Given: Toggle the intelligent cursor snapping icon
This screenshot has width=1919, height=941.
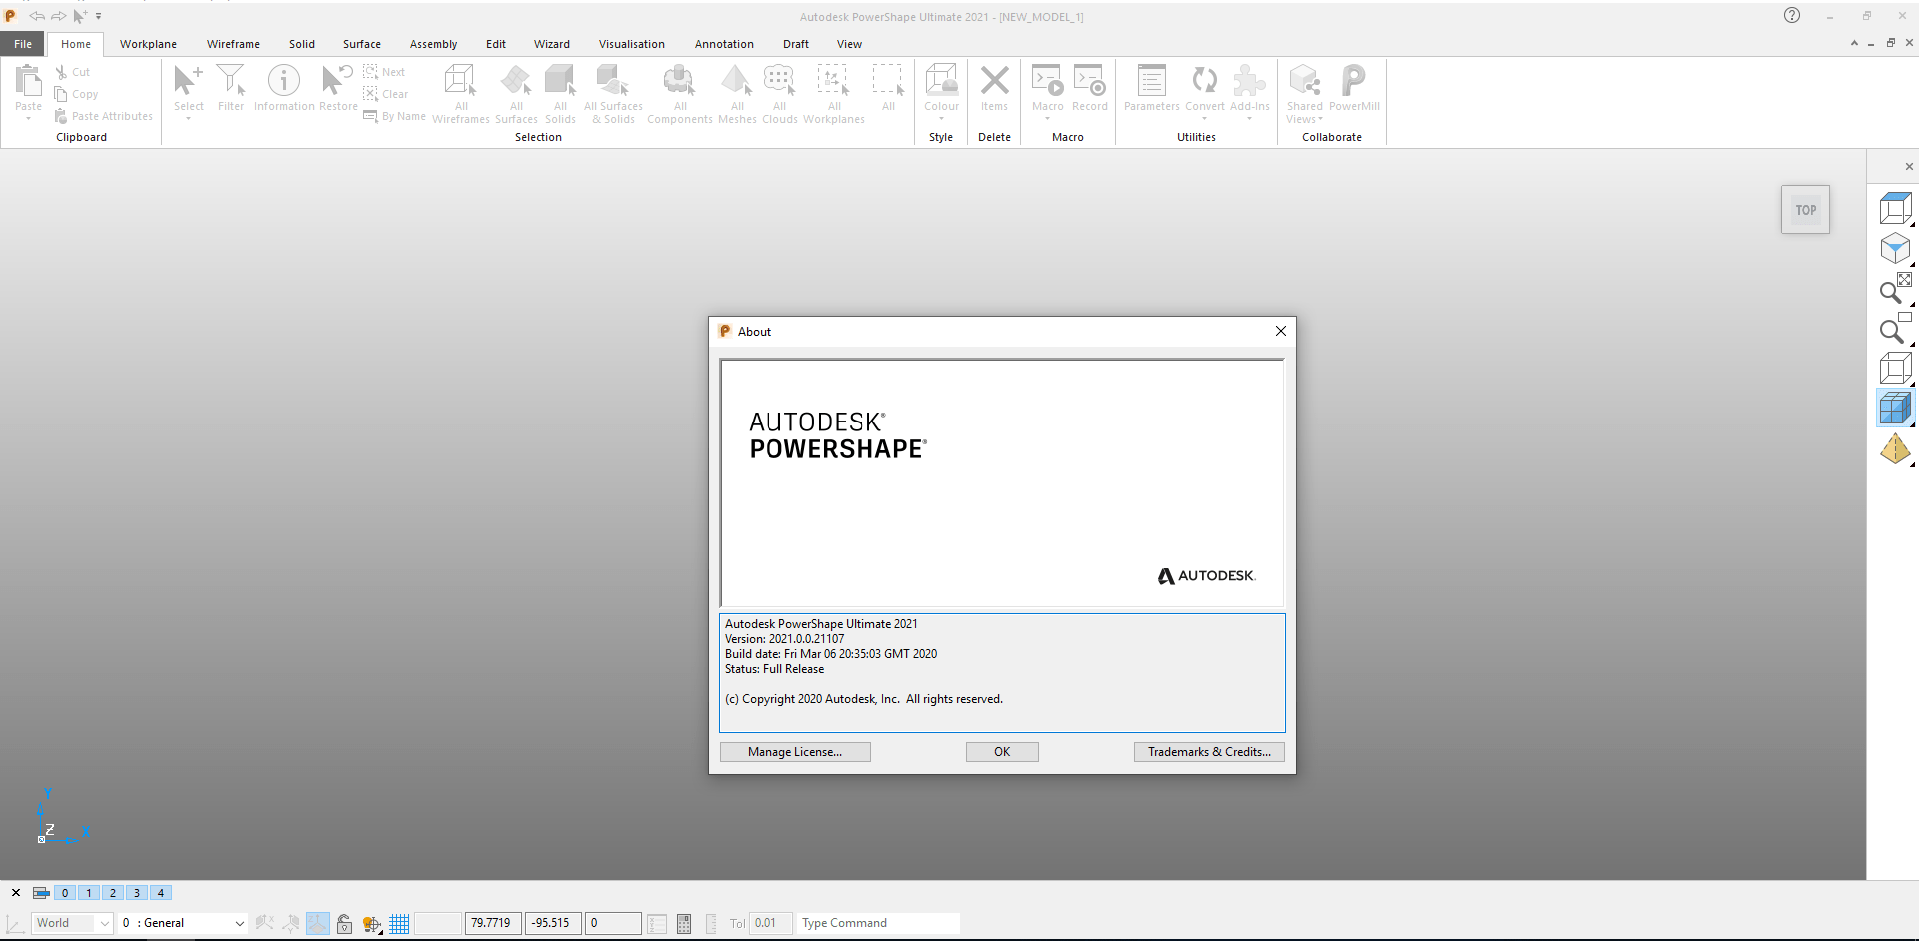Looking at the screenshot, I should point(372,923).
